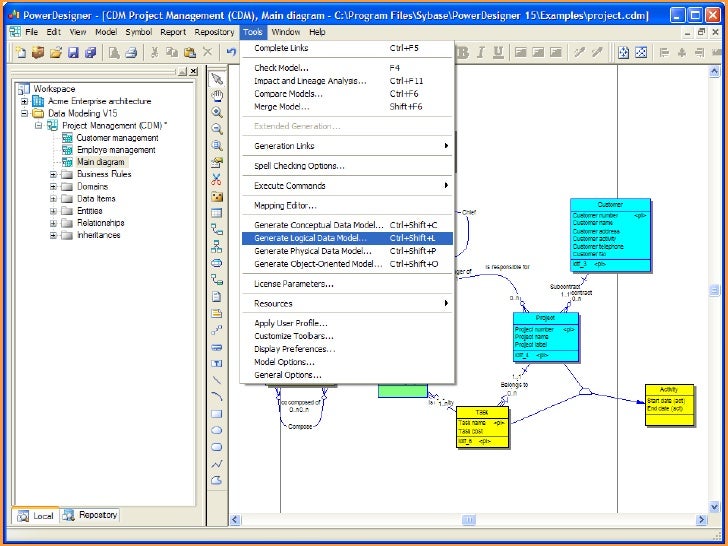The width and height of the screenshot is (728, 546).
Task: Select the Grabber hand tool
Action: 217,96
